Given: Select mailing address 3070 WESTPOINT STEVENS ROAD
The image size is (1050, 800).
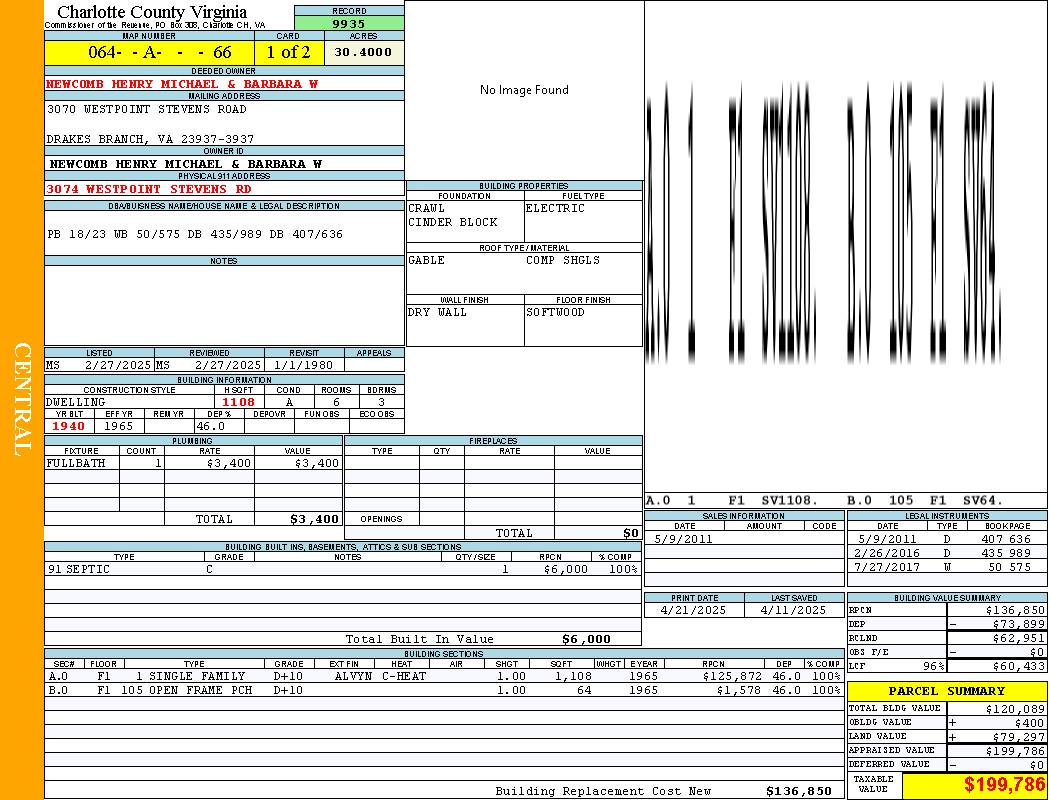Looking at the screenshot, I should tap(147, 108).
